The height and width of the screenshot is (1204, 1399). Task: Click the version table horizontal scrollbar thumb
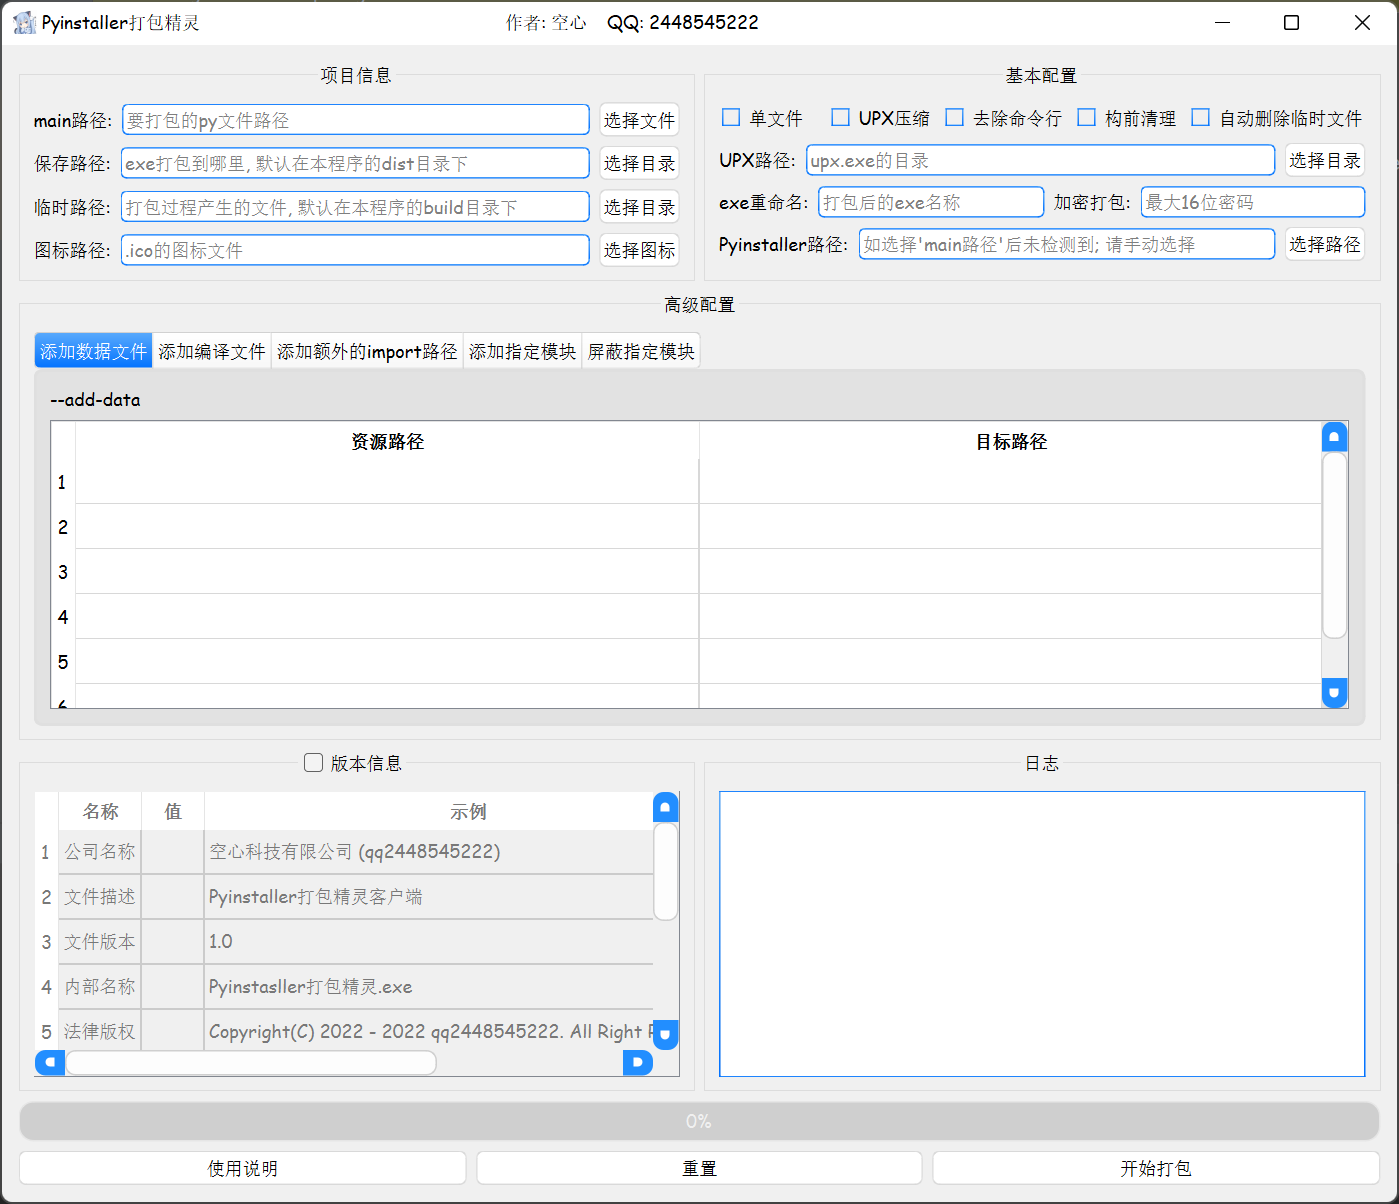coord(251,1062)
